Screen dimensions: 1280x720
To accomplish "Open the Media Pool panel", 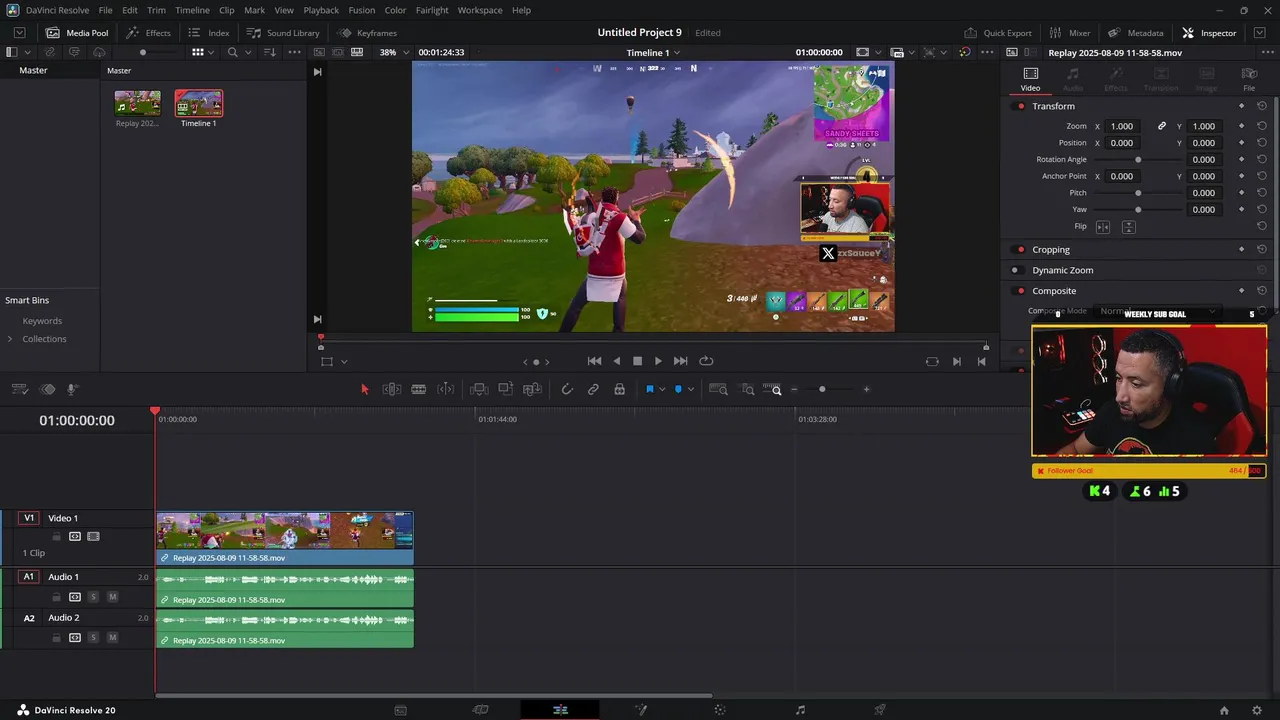I will click(x=77, y=33).
